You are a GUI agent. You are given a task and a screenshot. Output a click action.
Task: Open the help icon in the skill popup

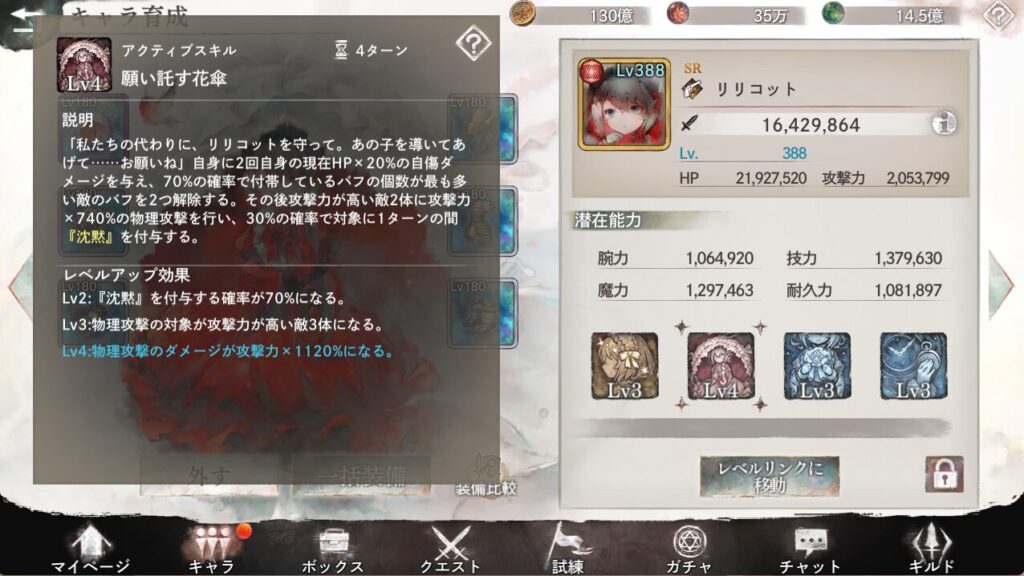click(x=473, y=44)
